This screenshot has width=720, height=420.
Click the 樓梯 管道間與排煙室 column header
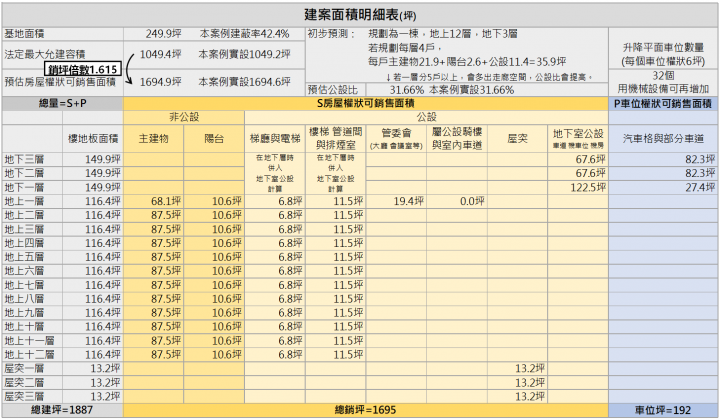335,139
